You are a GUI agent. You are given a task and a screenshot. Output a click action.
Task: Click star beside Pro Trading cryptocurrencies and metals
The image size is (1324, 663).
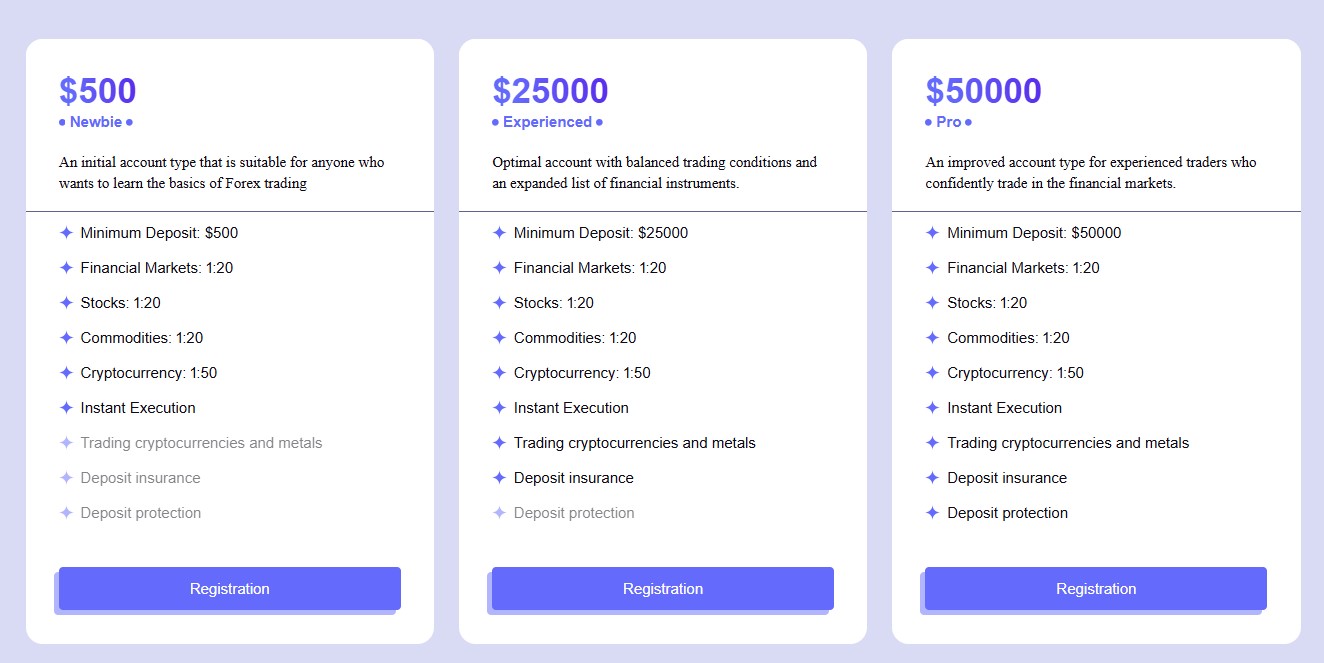[x=932, y=443]
